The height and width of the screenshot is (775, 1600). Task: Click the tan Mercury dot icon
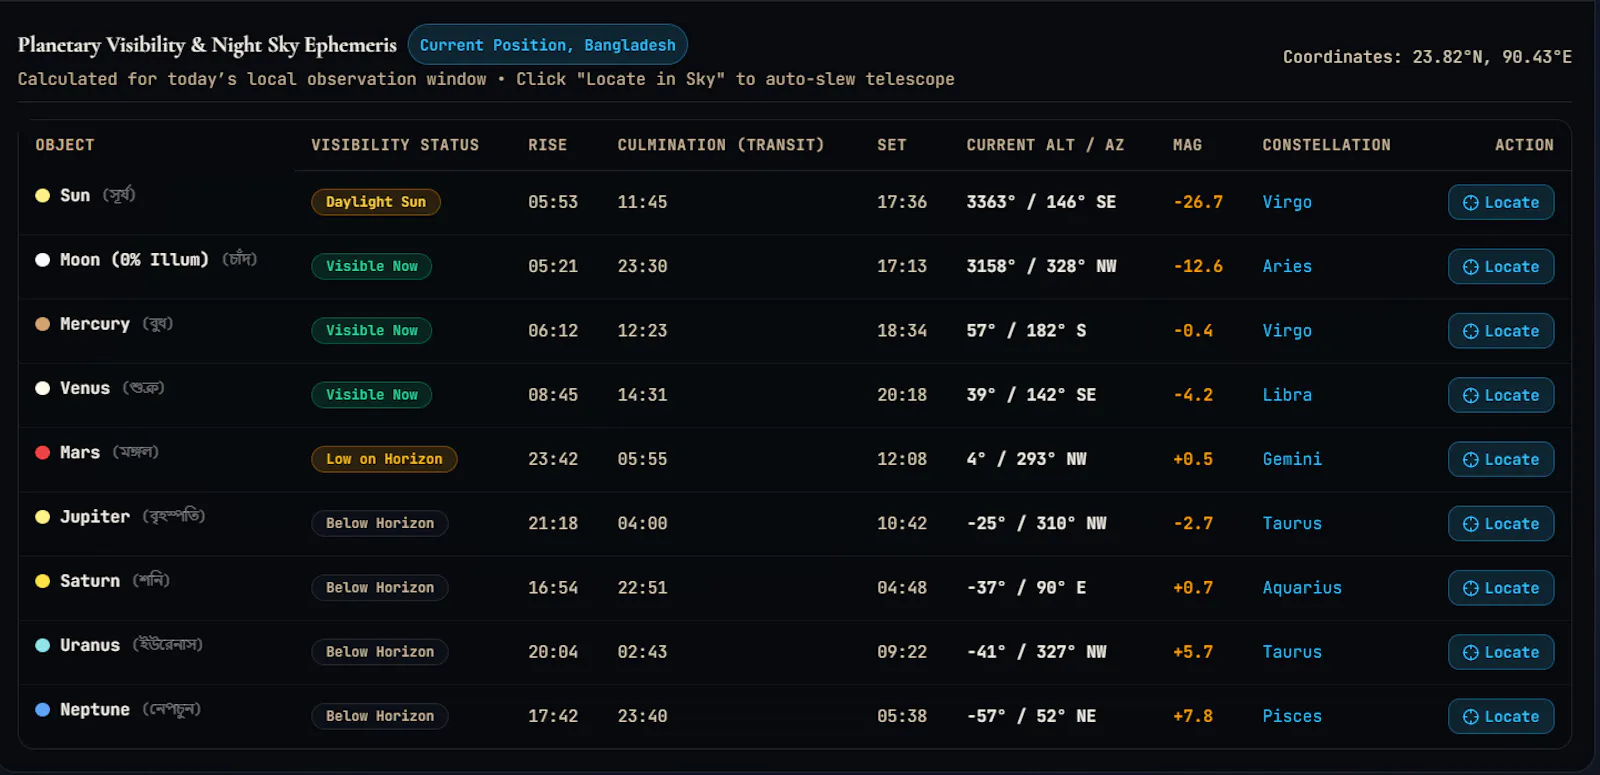[x=43, y=324]
